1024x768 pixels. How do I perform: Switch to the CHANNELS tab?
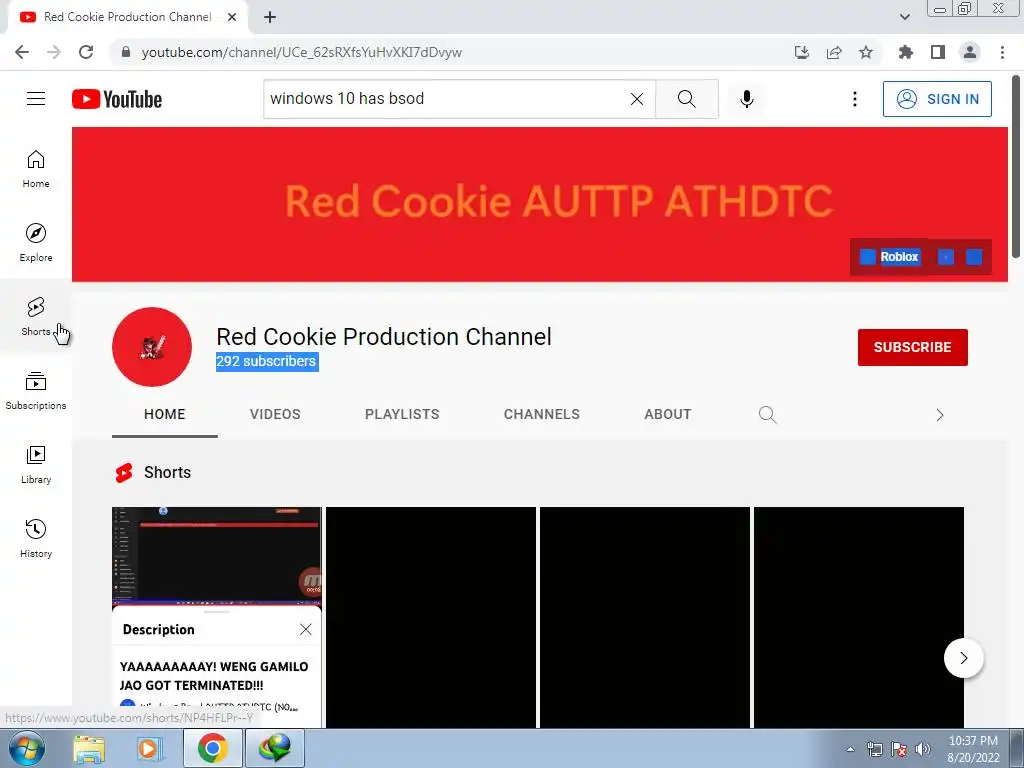tap(541, 414)
